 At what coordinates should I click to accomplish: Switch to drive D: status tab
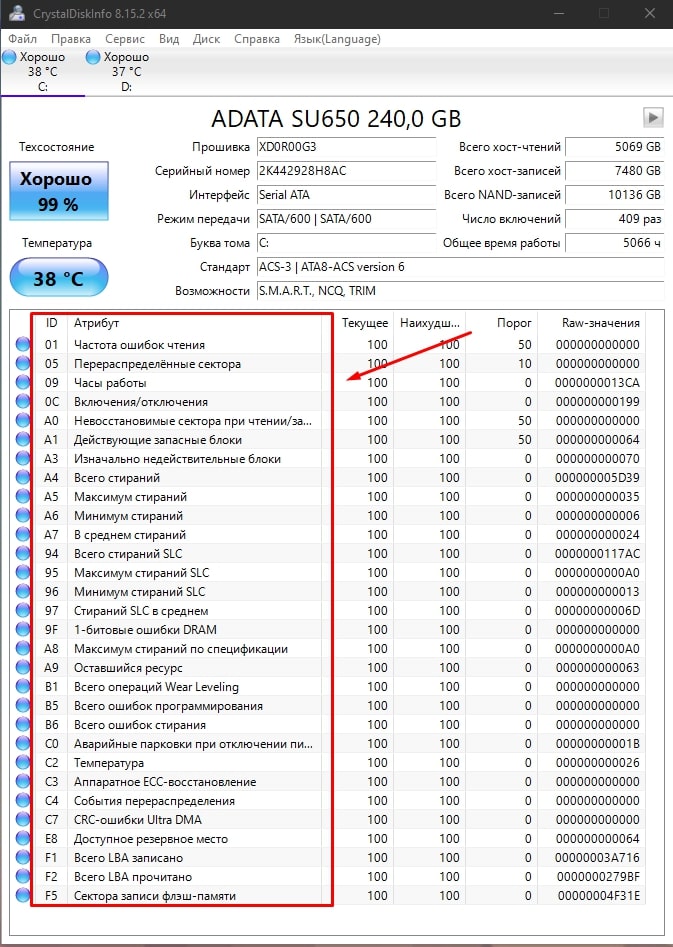(126, 72)
